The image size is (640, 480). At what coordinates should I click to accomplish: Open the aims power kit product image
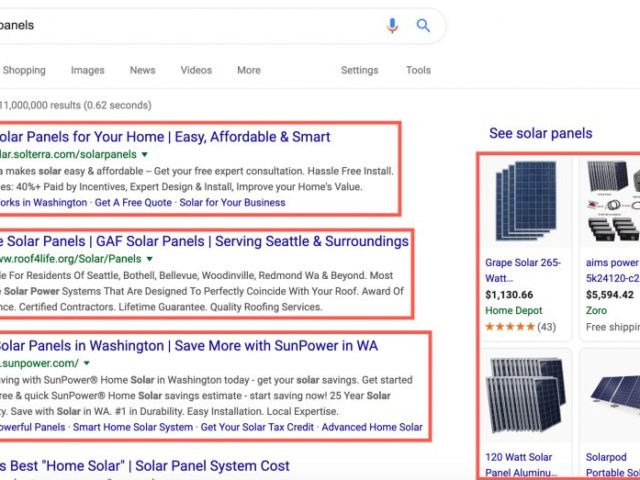pos(611,202)
